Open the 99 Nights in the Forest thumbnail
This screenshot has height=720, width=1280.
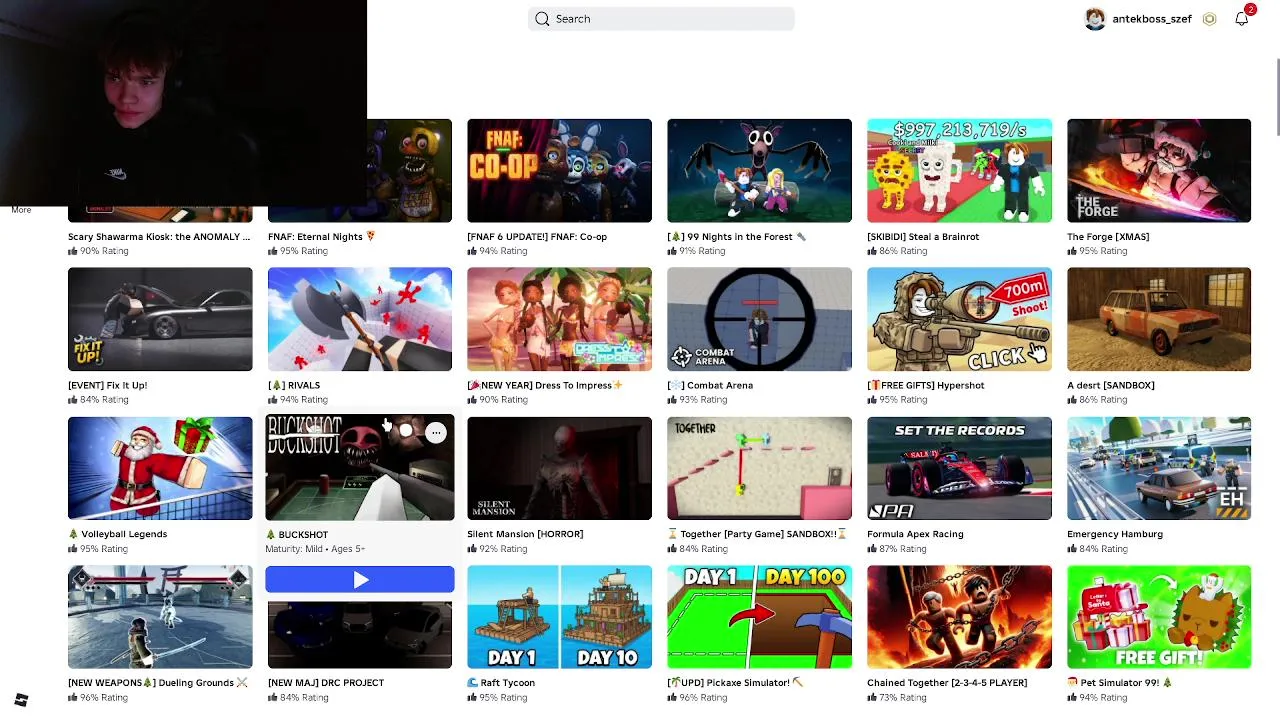point(759,170)
